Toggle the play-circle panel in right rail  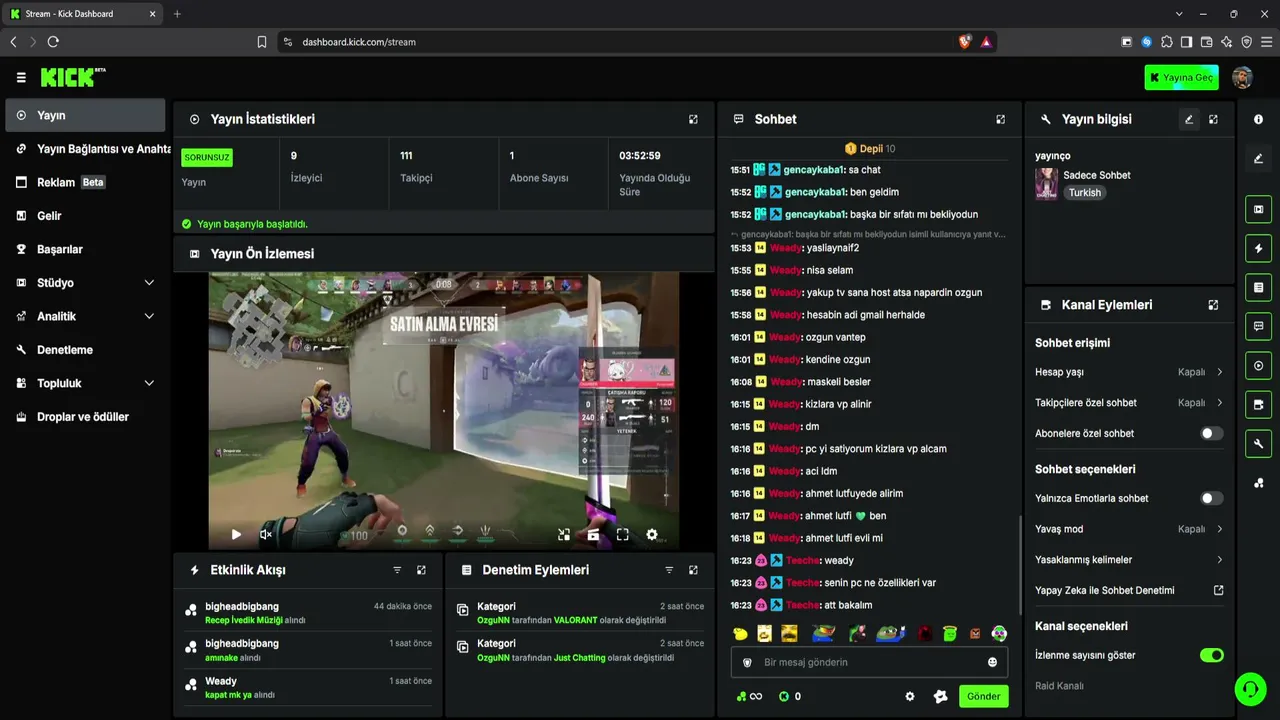[1258, 366]
